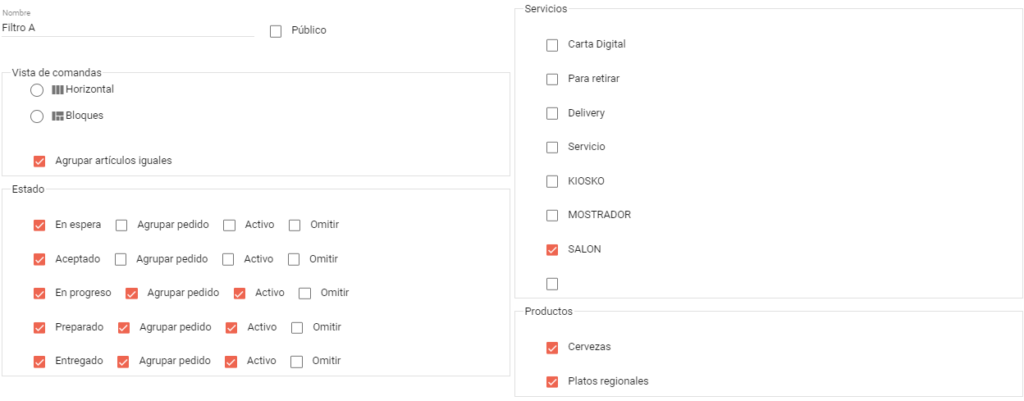Select the Bloques view layout icon

point(57,116)
